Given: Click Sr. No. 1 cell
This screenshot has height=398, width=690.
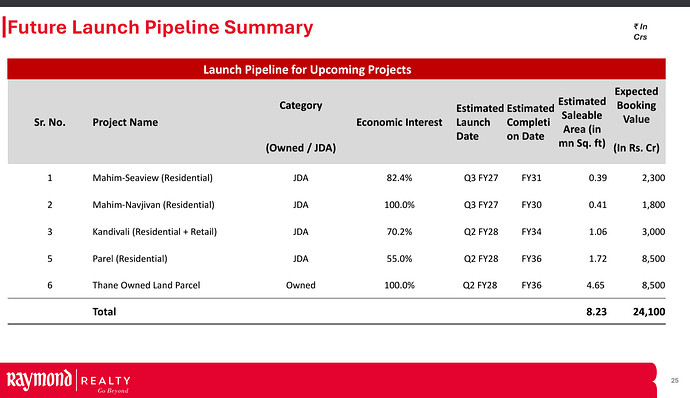Looking at the screenshot, I should (x=50, y=178).
